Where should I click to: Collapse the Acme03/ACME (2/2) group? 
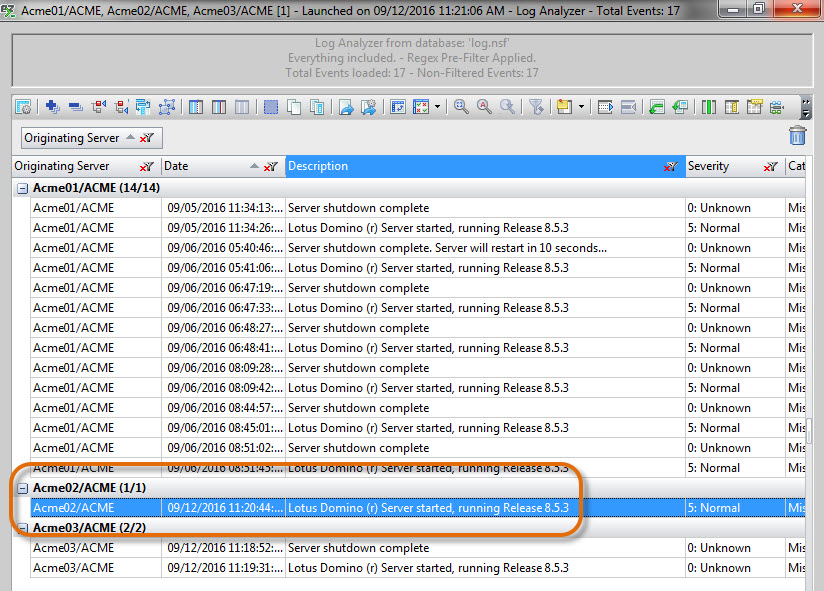tap(23, 528)
